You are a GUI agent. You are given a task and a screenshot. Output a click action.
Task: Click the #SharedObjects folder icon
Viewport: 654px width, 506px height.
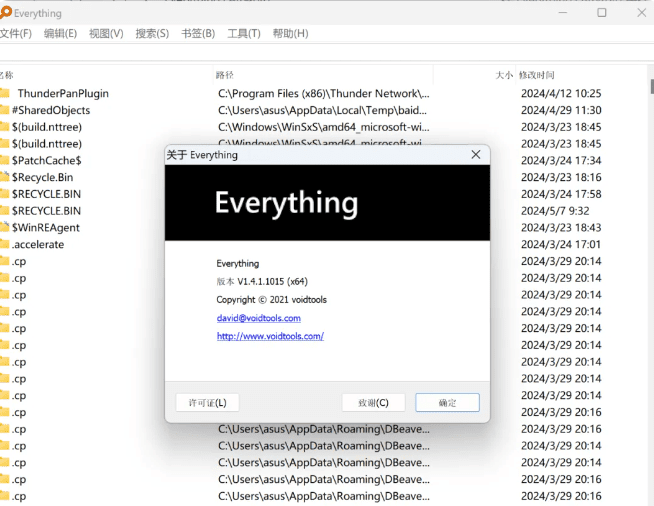pos(5,110)
